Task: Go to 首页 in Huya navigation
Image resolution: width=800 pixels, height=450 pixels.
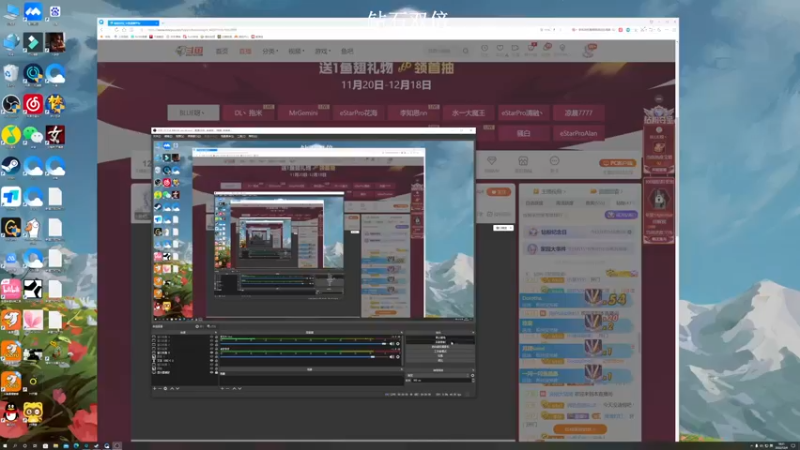Action: [x=222, y=51]
